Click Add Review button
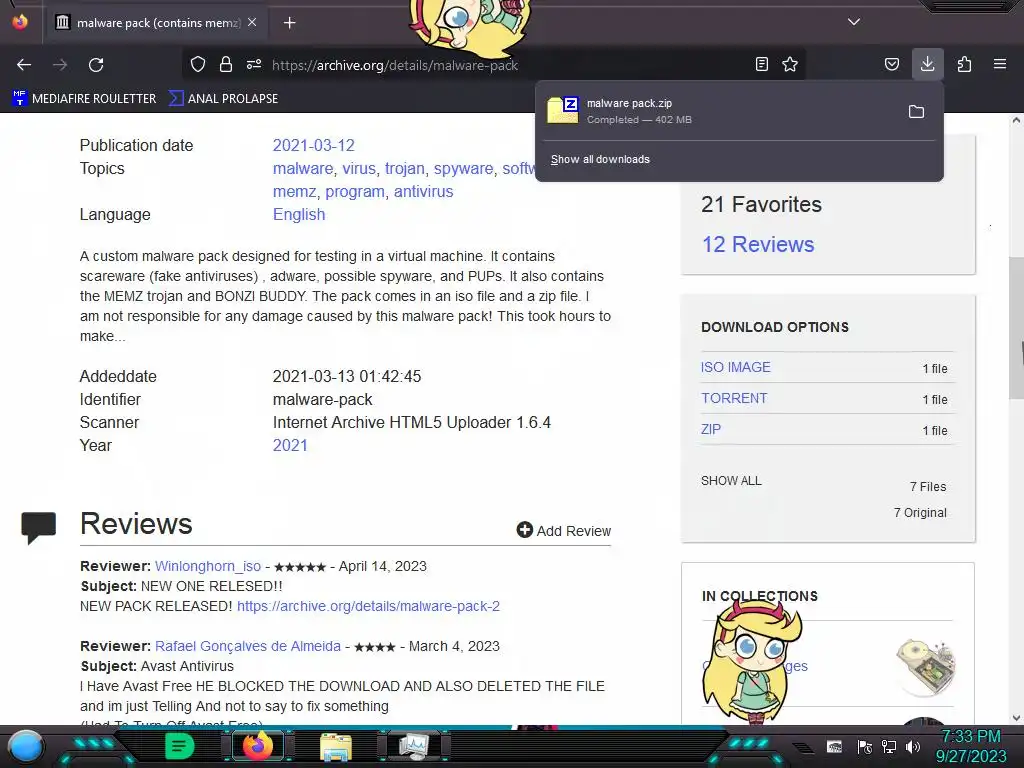 pos(564,530)
